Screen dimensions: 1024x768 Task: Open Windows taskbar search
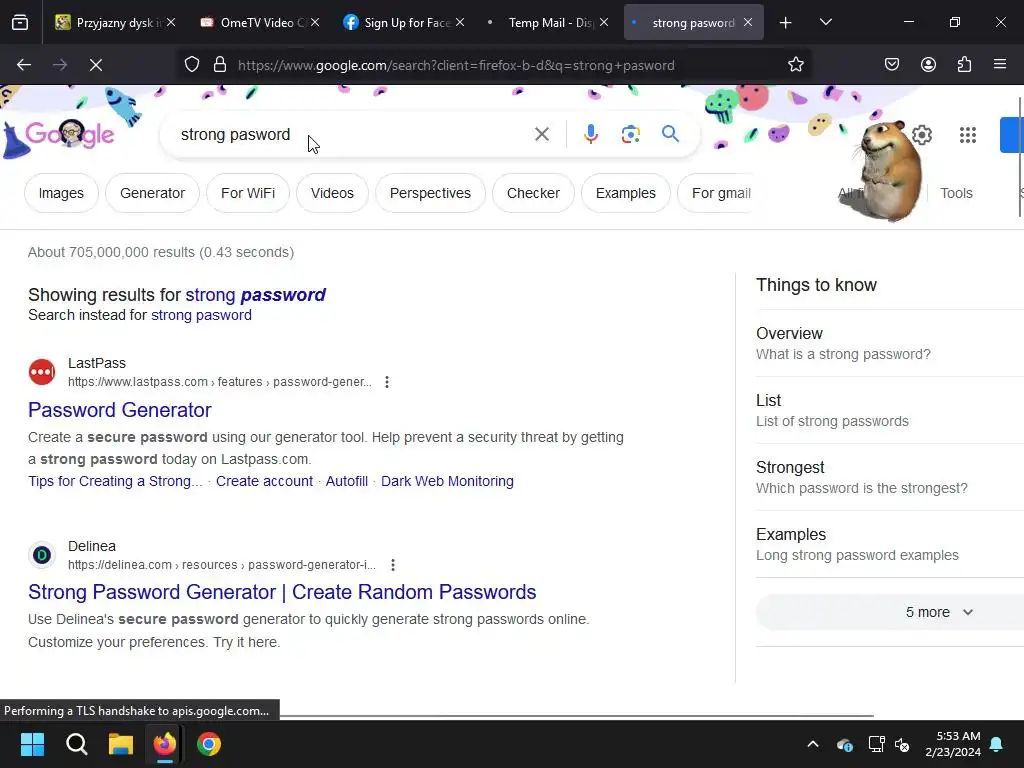coord(76,744)
